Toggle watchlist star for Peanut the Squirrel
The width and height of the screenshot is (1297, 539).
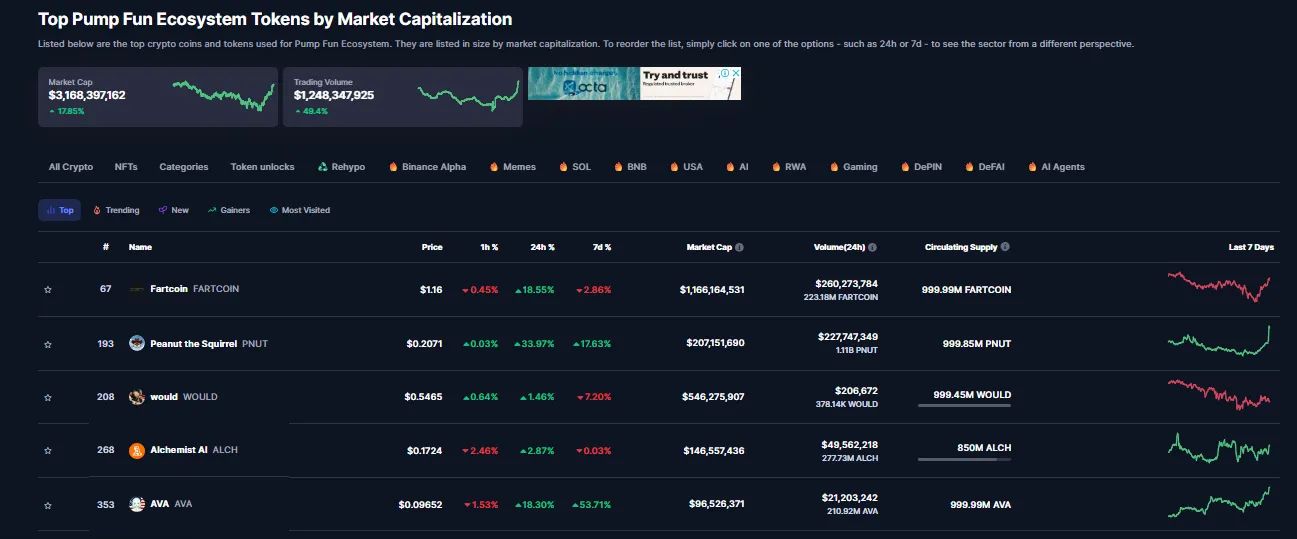click(47, 344)
